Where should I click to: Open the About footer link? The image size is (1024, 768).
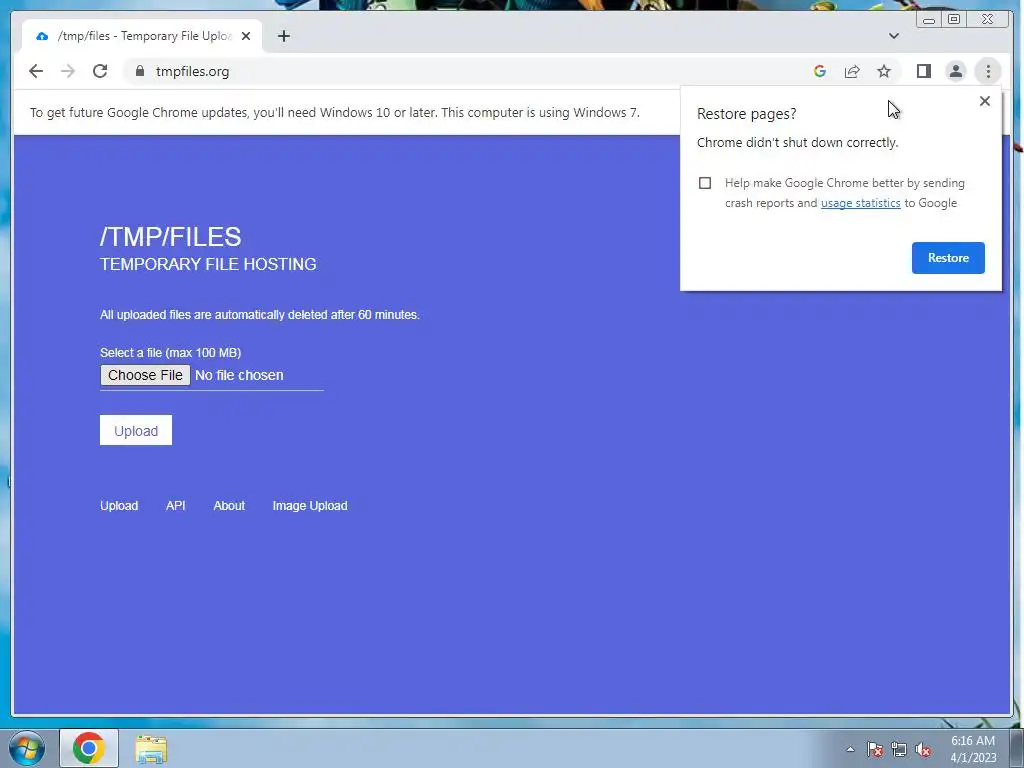(229, 505)
